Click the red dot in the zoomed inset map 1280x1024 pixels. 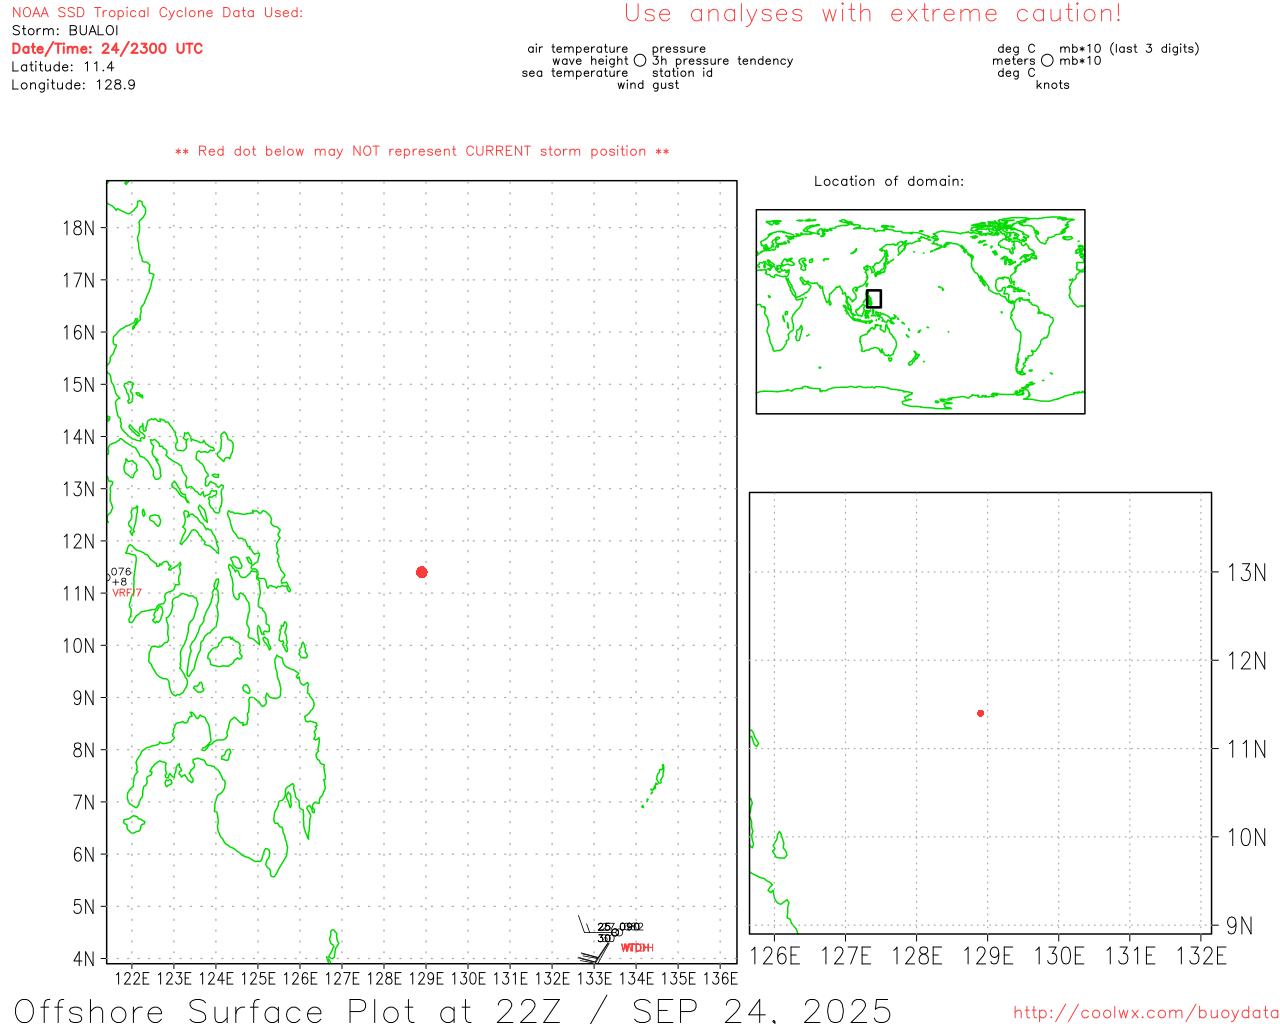coord(980,713)
